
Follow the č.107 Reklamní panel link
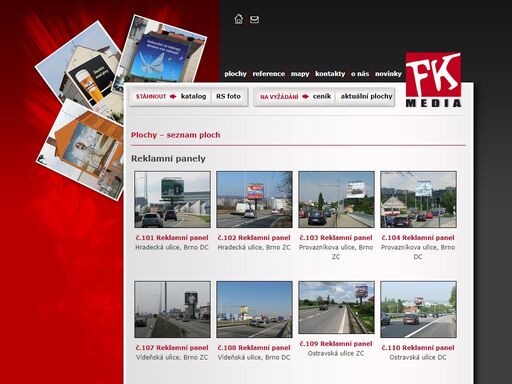(x=172, y=348)
